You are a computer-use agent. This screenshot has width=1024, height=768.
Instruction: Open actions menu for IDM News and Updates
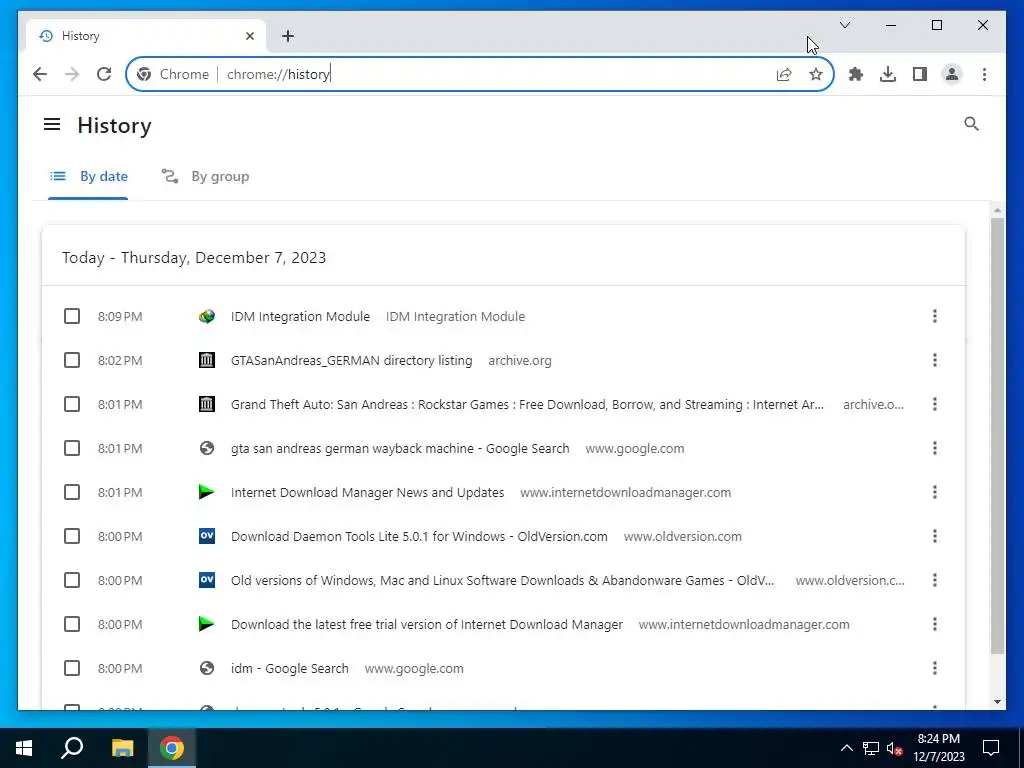click(935, 492)
